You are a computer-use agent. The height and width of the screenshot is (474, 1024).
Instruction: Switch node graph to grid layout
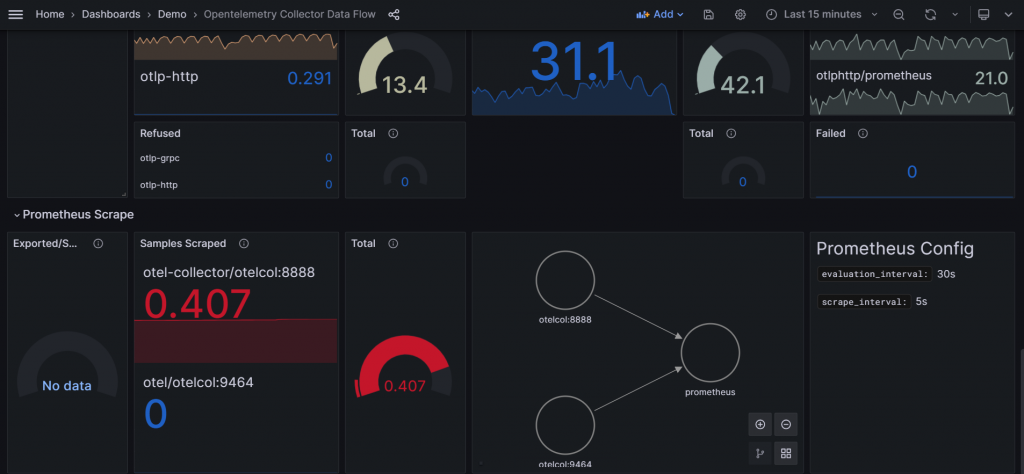coord(786,453)
